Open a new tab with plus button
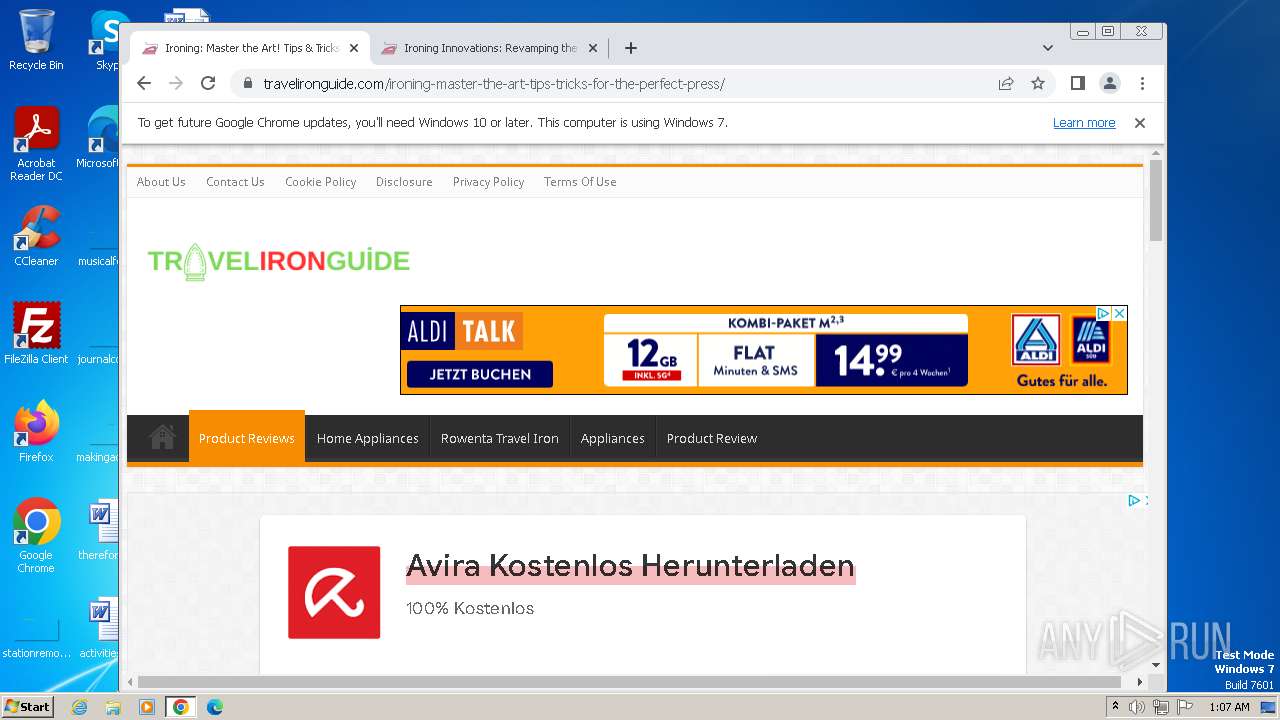This screenshot has width=1280, height=720. click(630, 48)
